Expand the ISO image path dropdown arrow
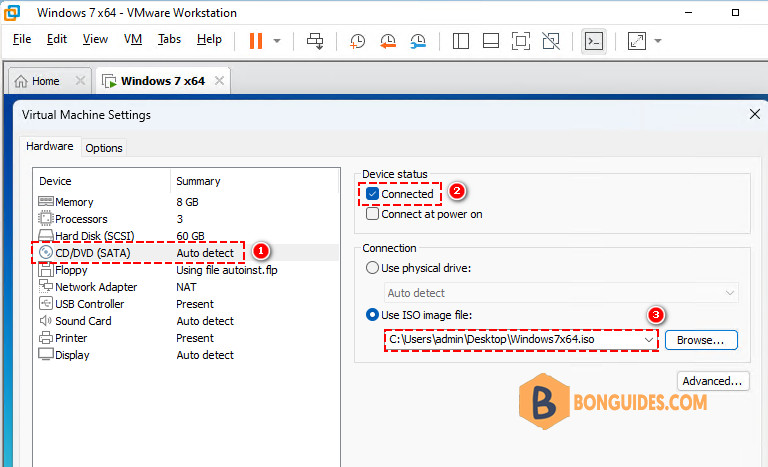The height and width of the screenshot is (467, 768). click(x=648, y=340)
